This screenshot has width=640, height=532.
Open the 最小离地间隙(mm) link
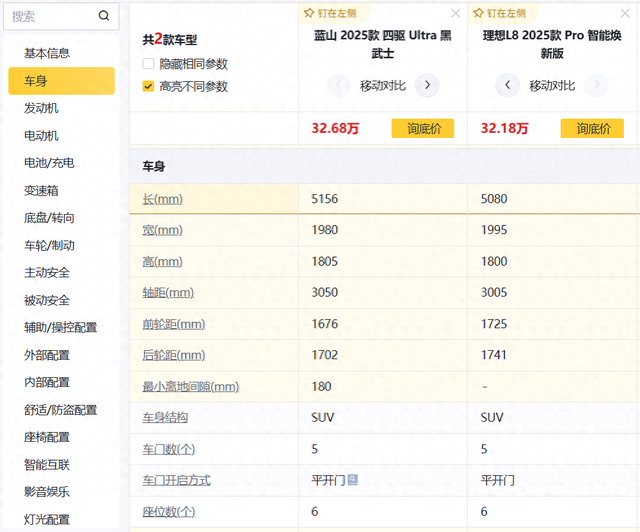pyautogui.click(x=191, y=387)
